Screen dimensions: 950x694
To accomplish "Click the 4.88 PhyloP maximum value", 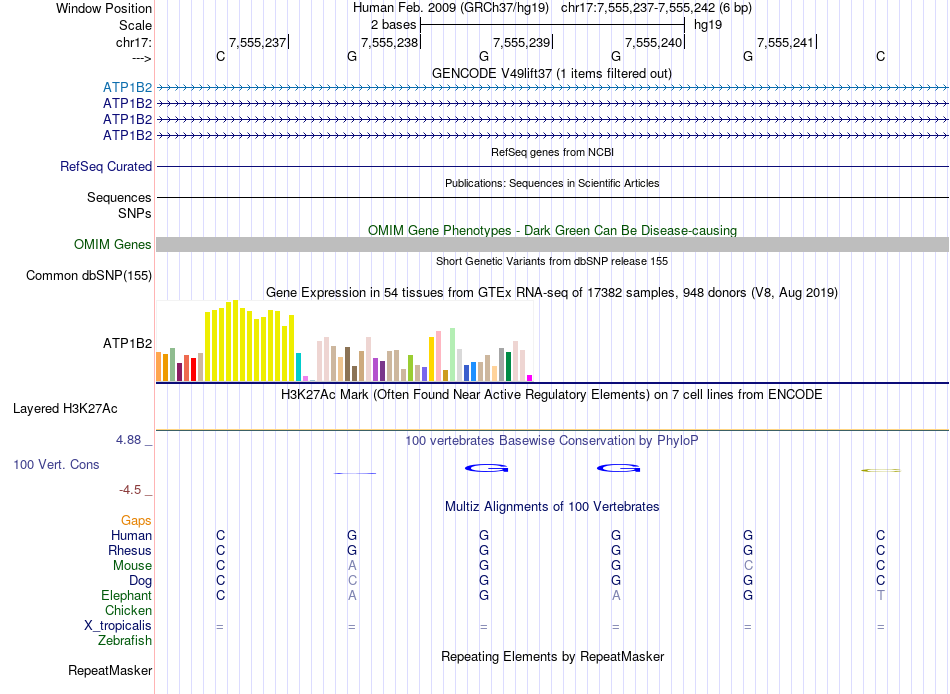I will pos(128,439).
